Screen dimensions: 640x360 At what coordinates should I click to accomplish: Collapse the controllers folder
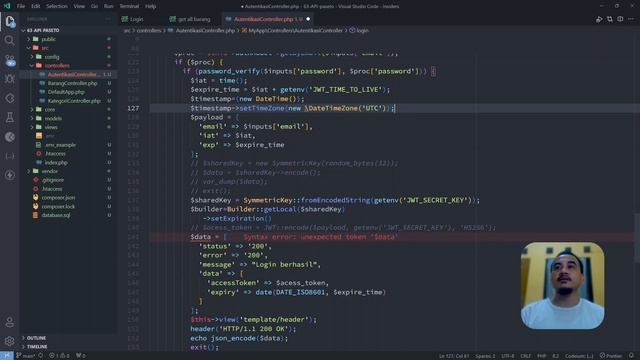(57, 65)
